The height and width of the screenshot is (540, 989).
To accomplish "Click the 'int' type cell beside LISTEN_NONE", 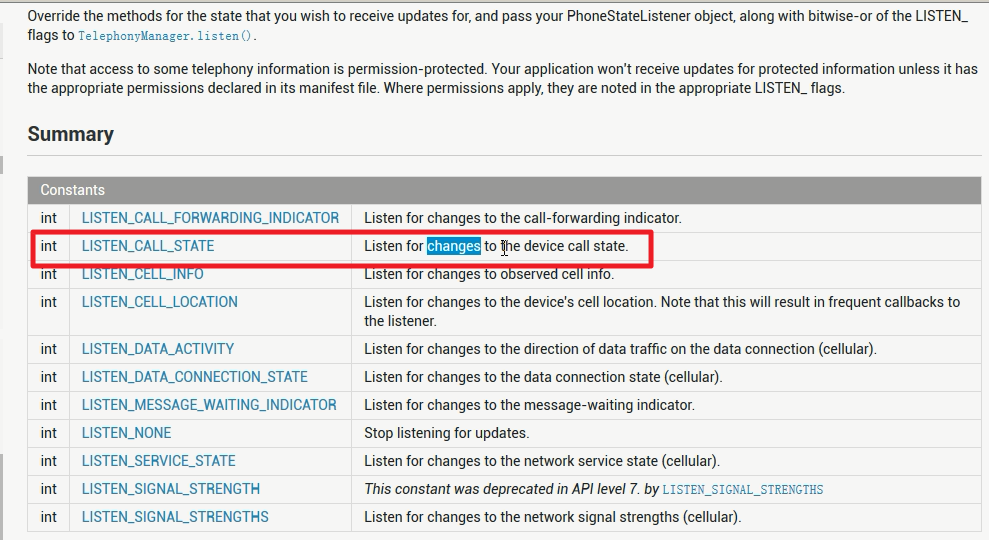I will click(x=49, y=433).
